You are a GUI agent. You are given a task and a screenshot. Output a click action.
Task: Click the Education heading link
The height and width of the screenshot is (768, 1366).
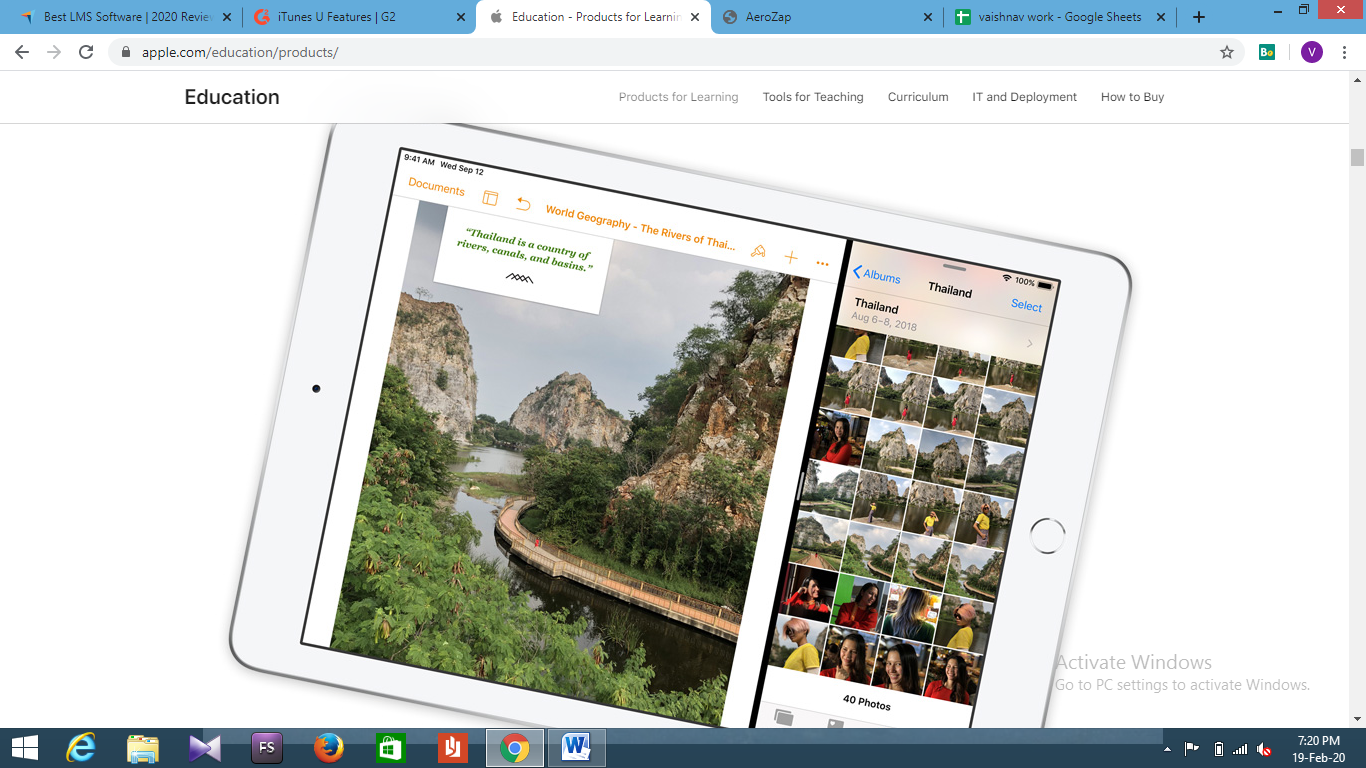(232, 97)
